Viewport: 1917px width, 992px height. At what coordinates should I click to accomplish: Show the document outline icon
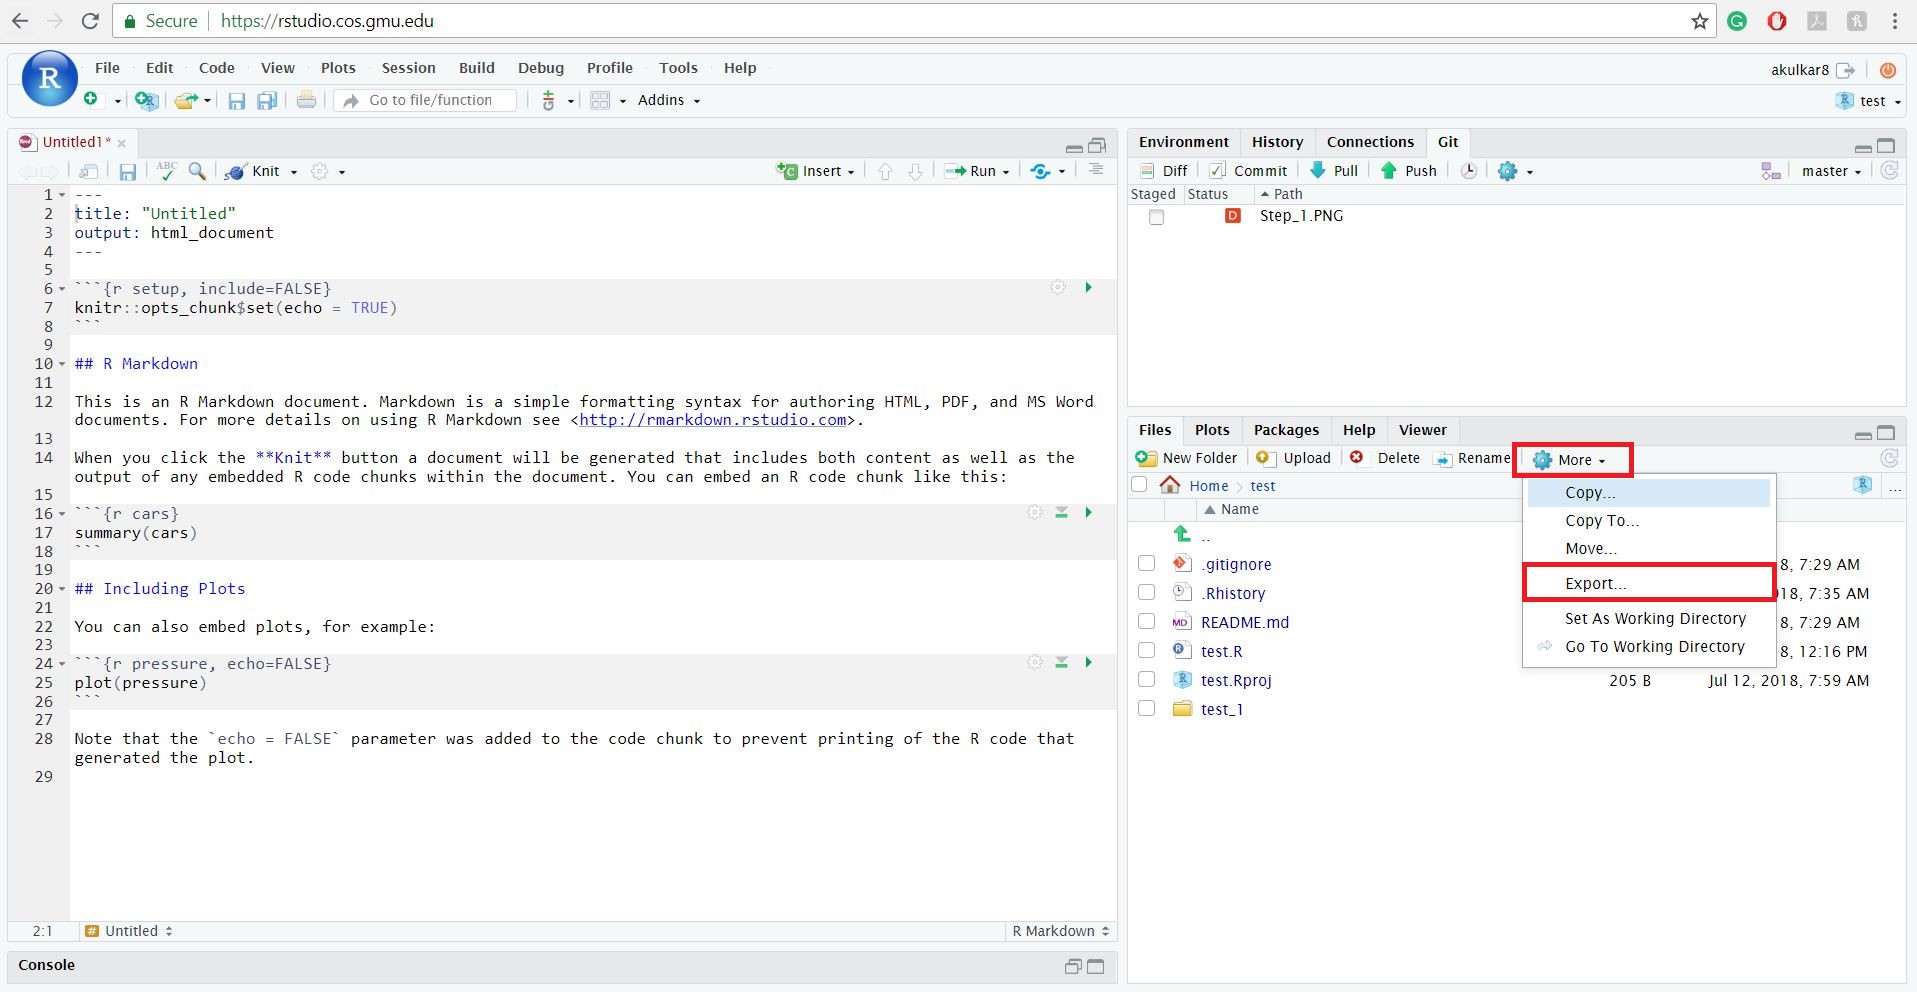click(1096, 170)
